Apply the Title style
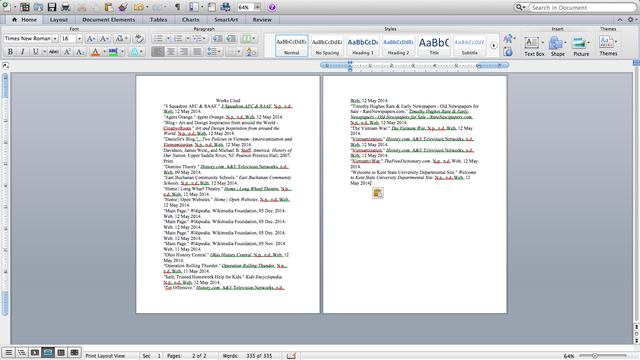This screenshot has height=360, width=640. click(x=434, y=46)
